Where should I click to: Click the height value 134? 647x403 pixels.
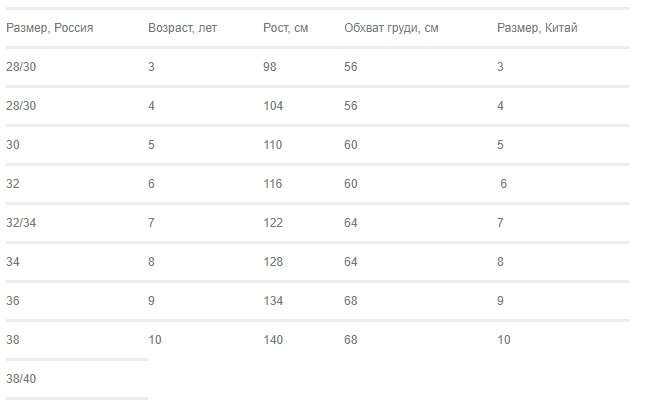273,301
